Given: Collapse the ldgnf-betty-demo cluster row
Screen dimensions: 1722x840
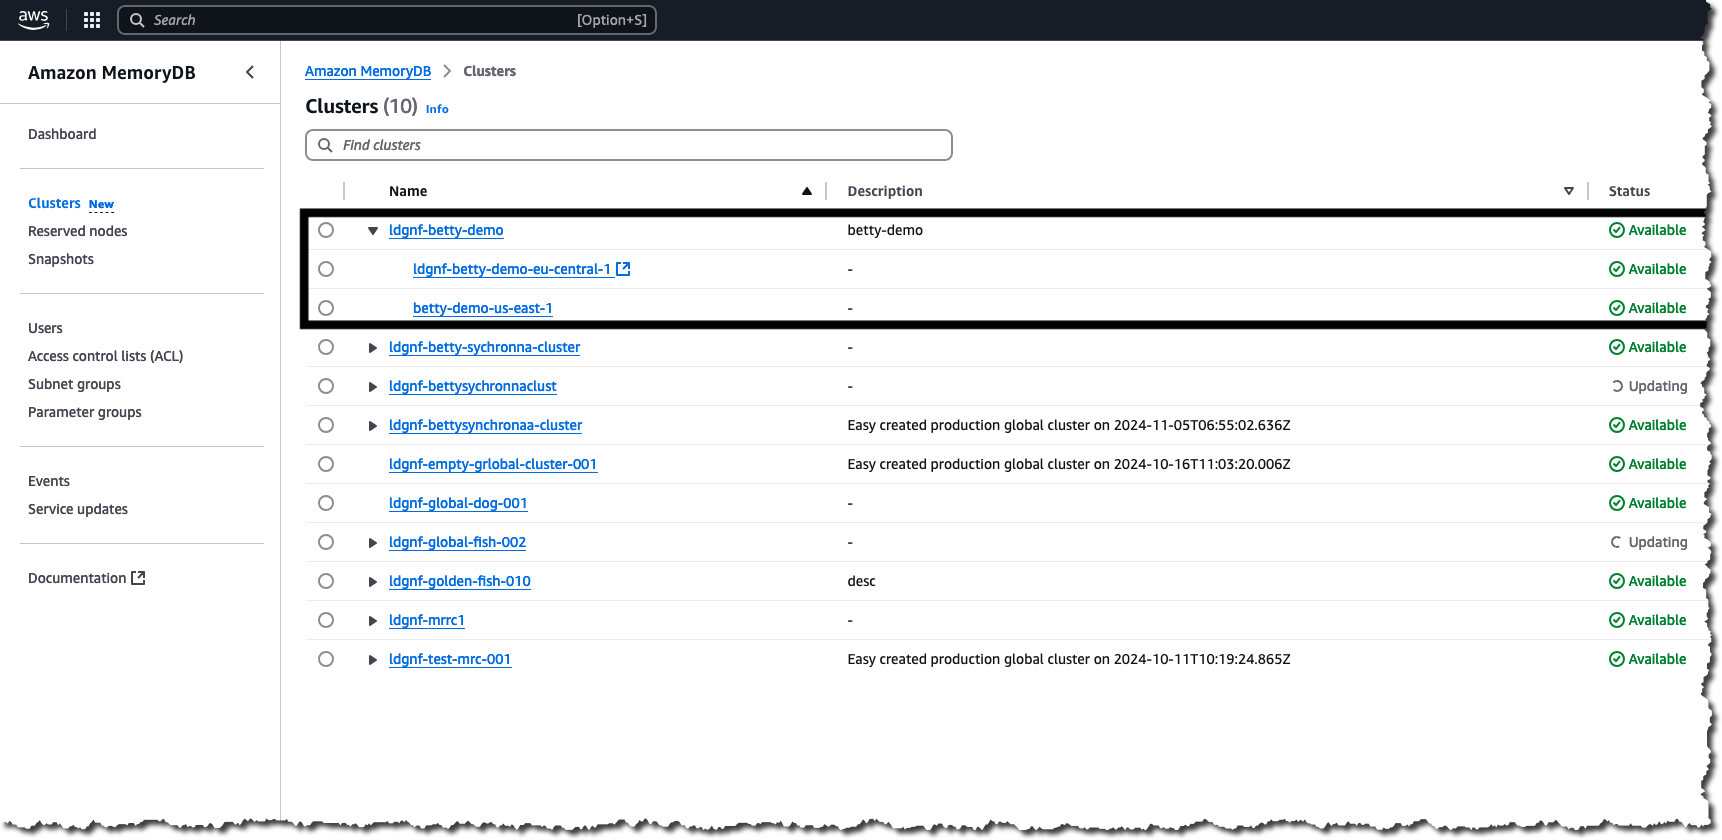Looking at the screenshot, I should 373,231.
